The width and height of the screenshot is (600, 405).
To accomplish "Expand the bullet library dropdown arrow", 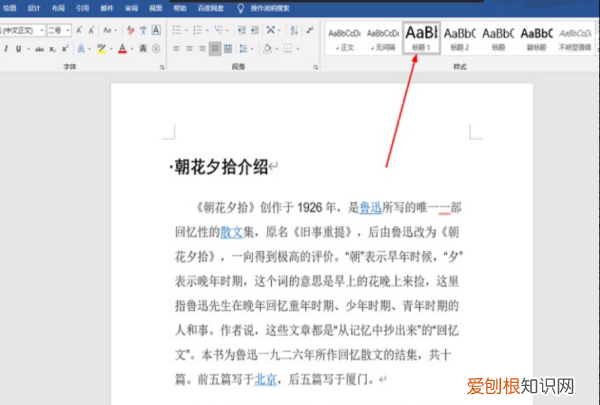I will 186,30.
